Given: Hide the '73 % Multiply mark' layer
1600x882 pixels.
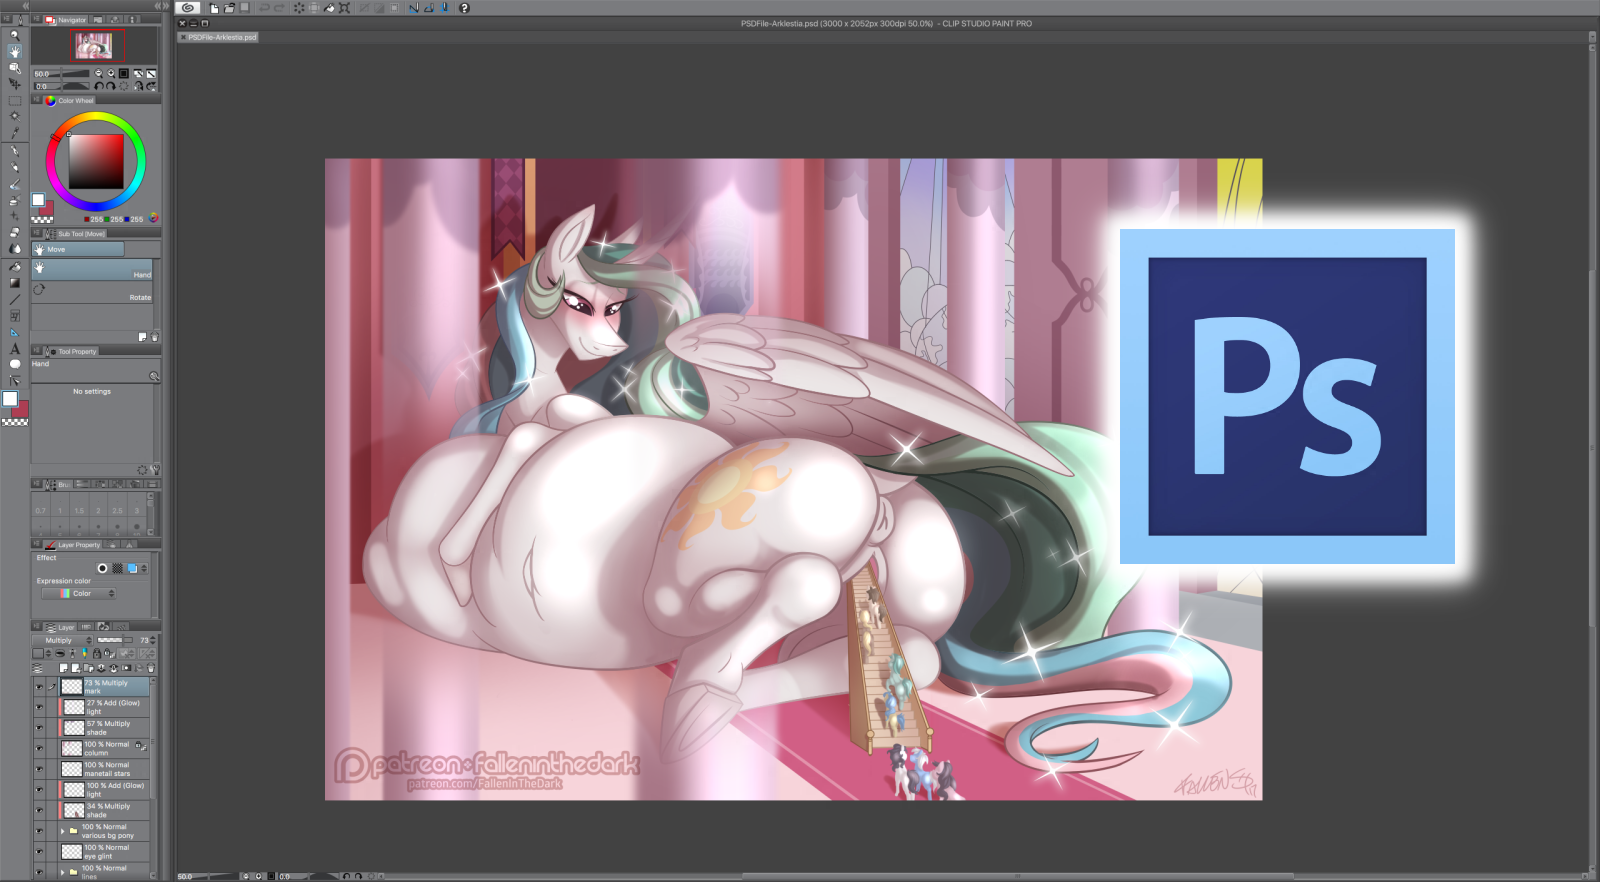Looking at the screenshot, I should click(39, 687).
